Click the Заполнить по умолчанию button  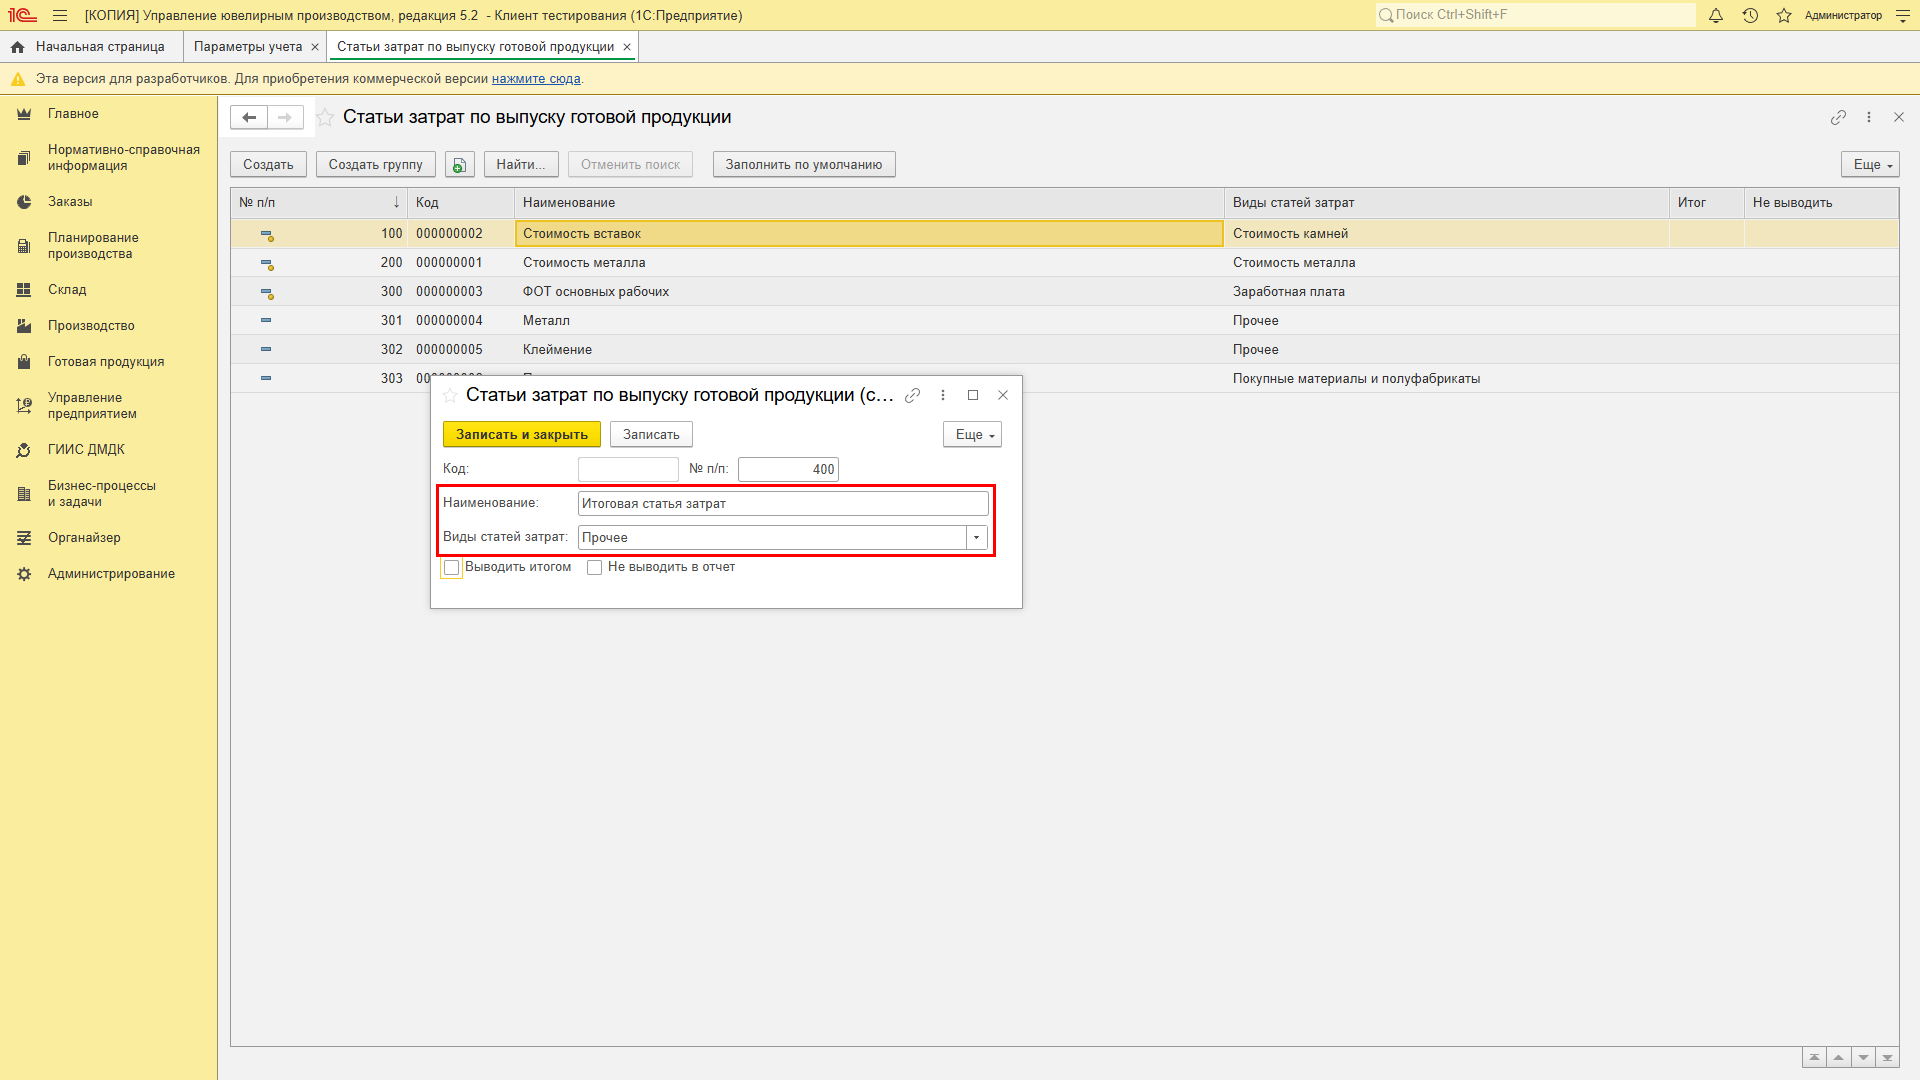click(x=804, y=164)
